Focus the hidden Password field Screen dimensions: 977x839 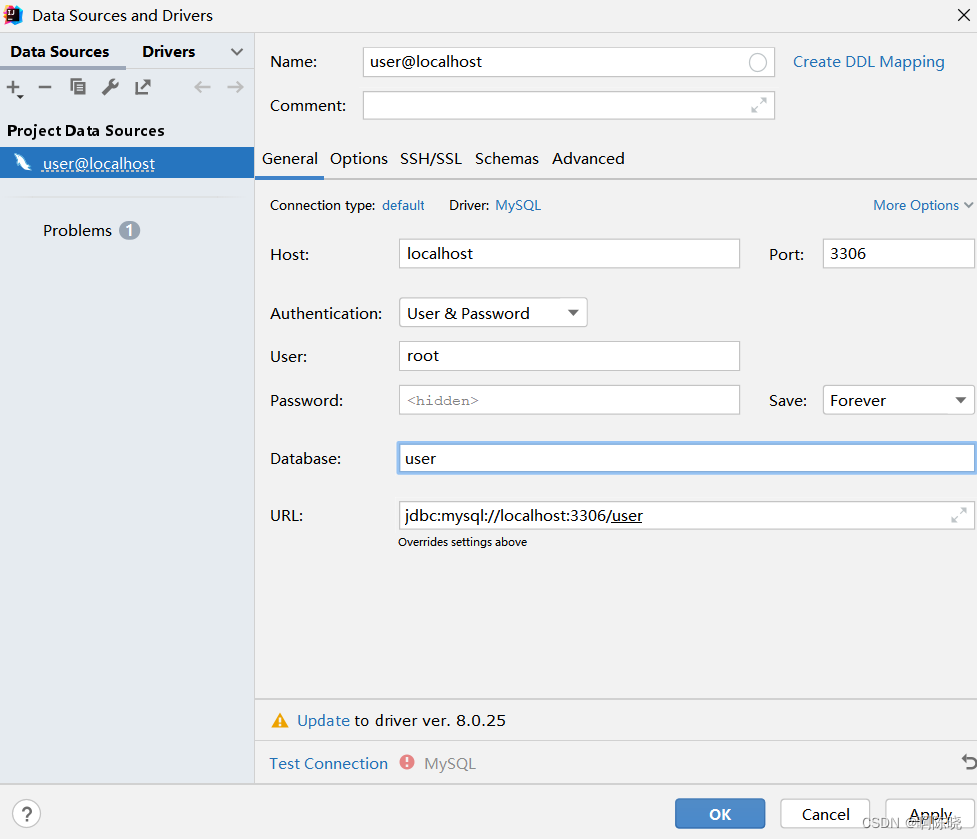(x=569, y=400)
